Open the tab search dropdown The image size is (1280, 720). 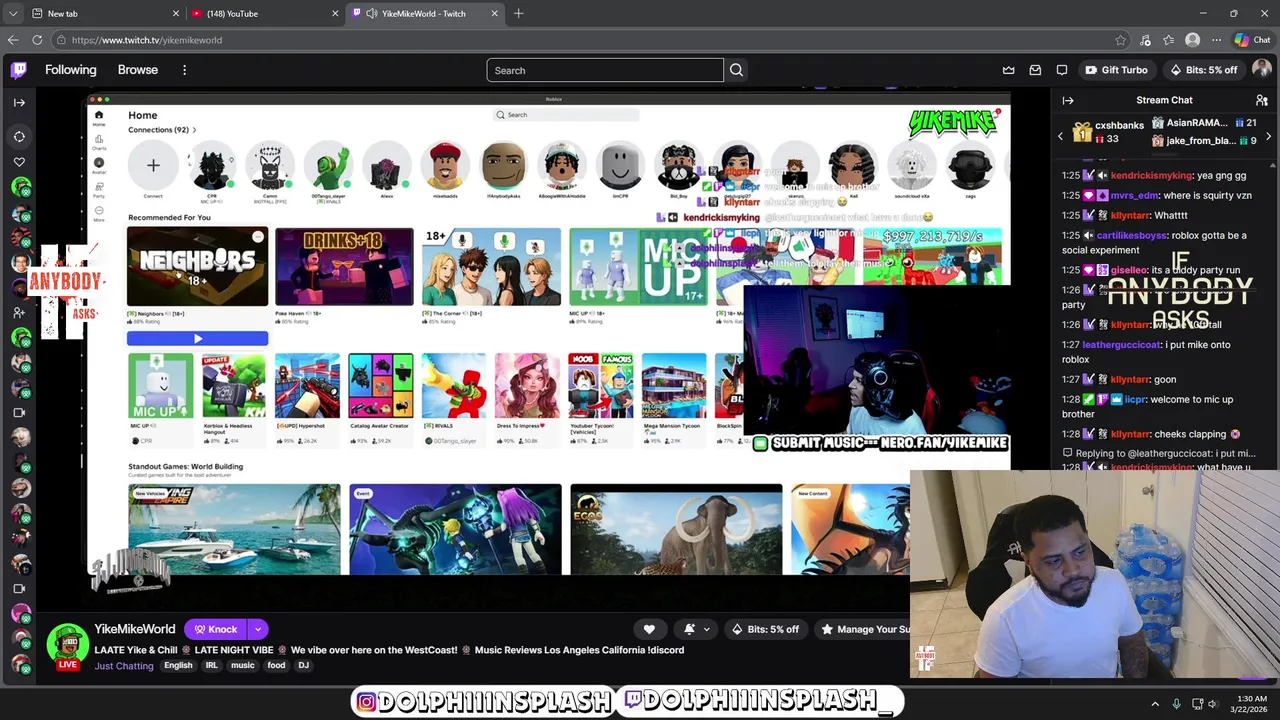coord(13,13)
